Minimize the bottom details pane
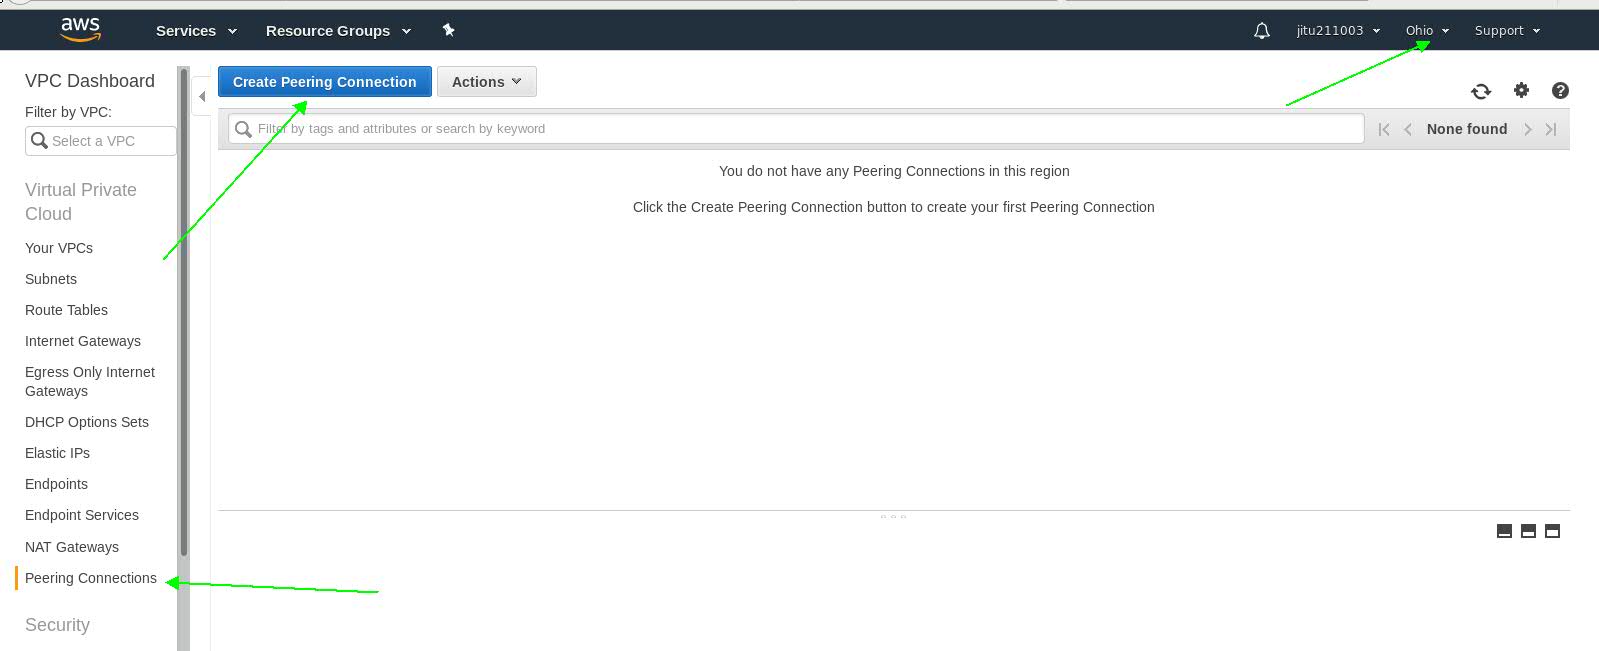 click(x=1504, y=531)
